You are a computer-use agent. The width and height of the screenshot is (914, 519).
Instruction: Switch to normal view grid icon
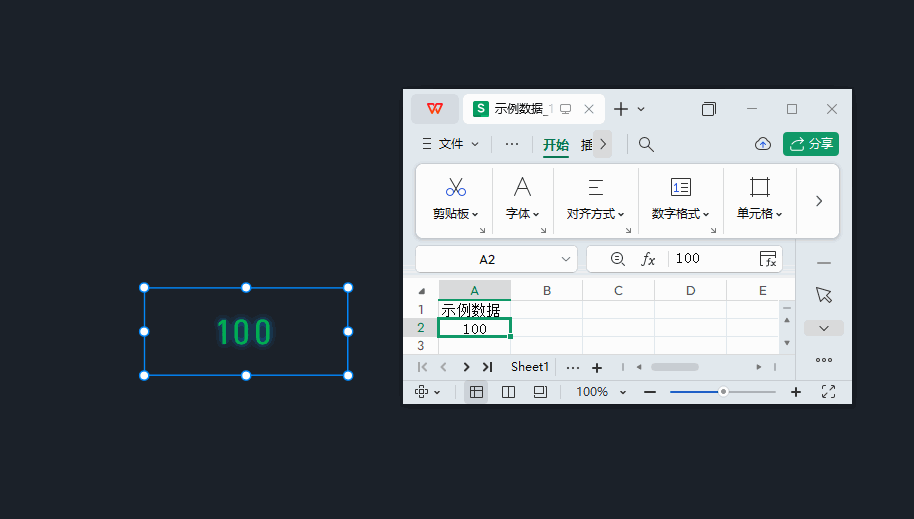476,392
